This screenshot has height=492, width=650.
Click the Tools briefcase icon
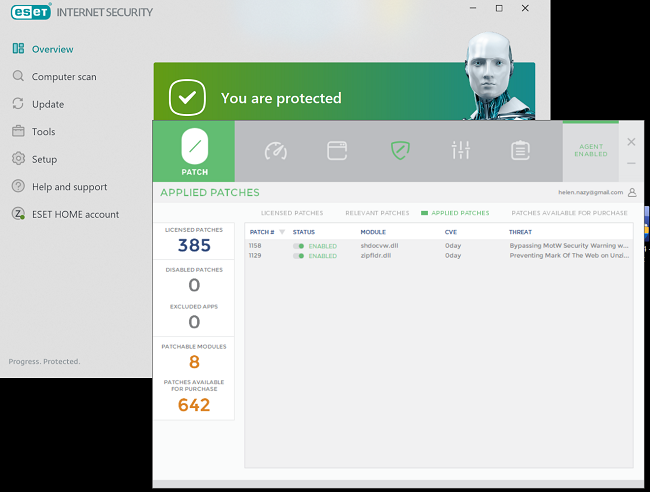18,131
